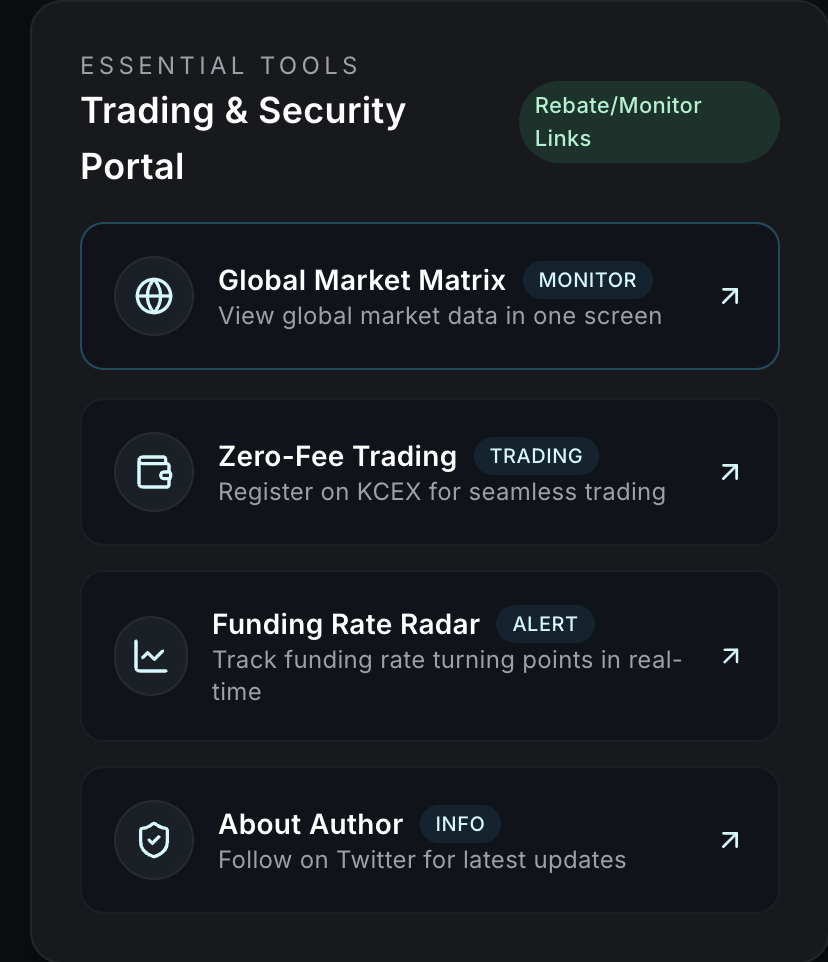Image resolution: width=828 pixels, height=962 pixels.
Task: Open Zero-Fee Trading via its arrow icon
Action: [x=730, y=472]
